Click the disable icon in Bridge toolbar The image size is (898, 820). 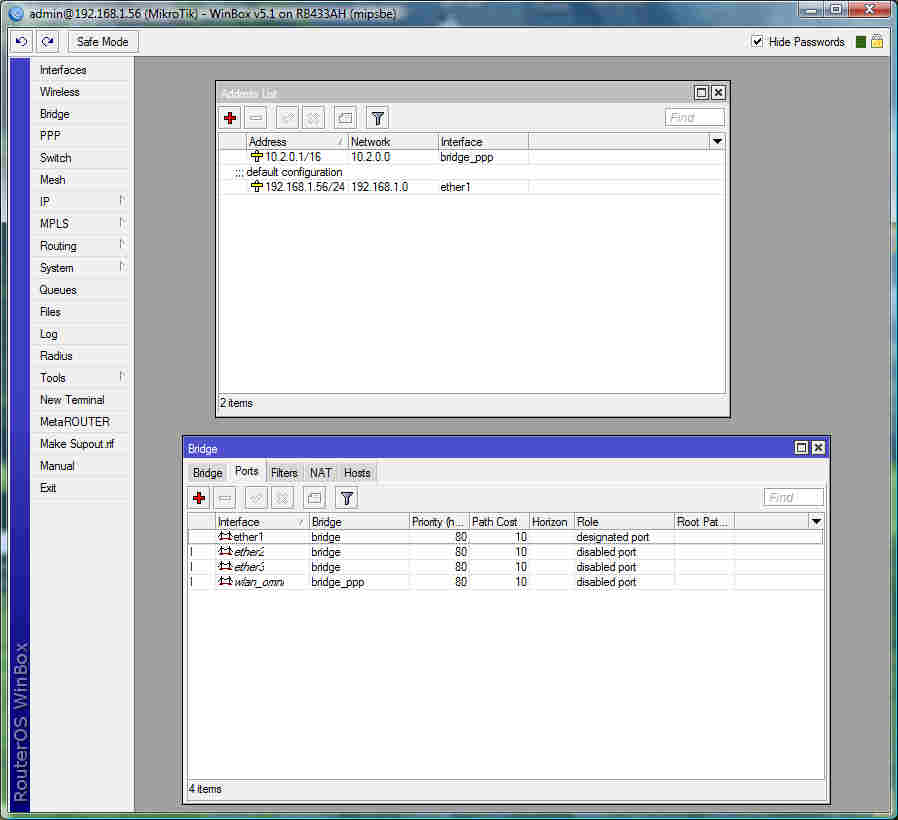[x=282, y=498]
